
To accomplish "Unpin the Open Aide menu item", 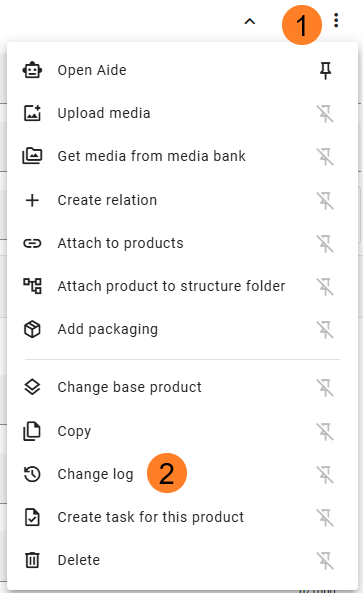I will [326, 70].
